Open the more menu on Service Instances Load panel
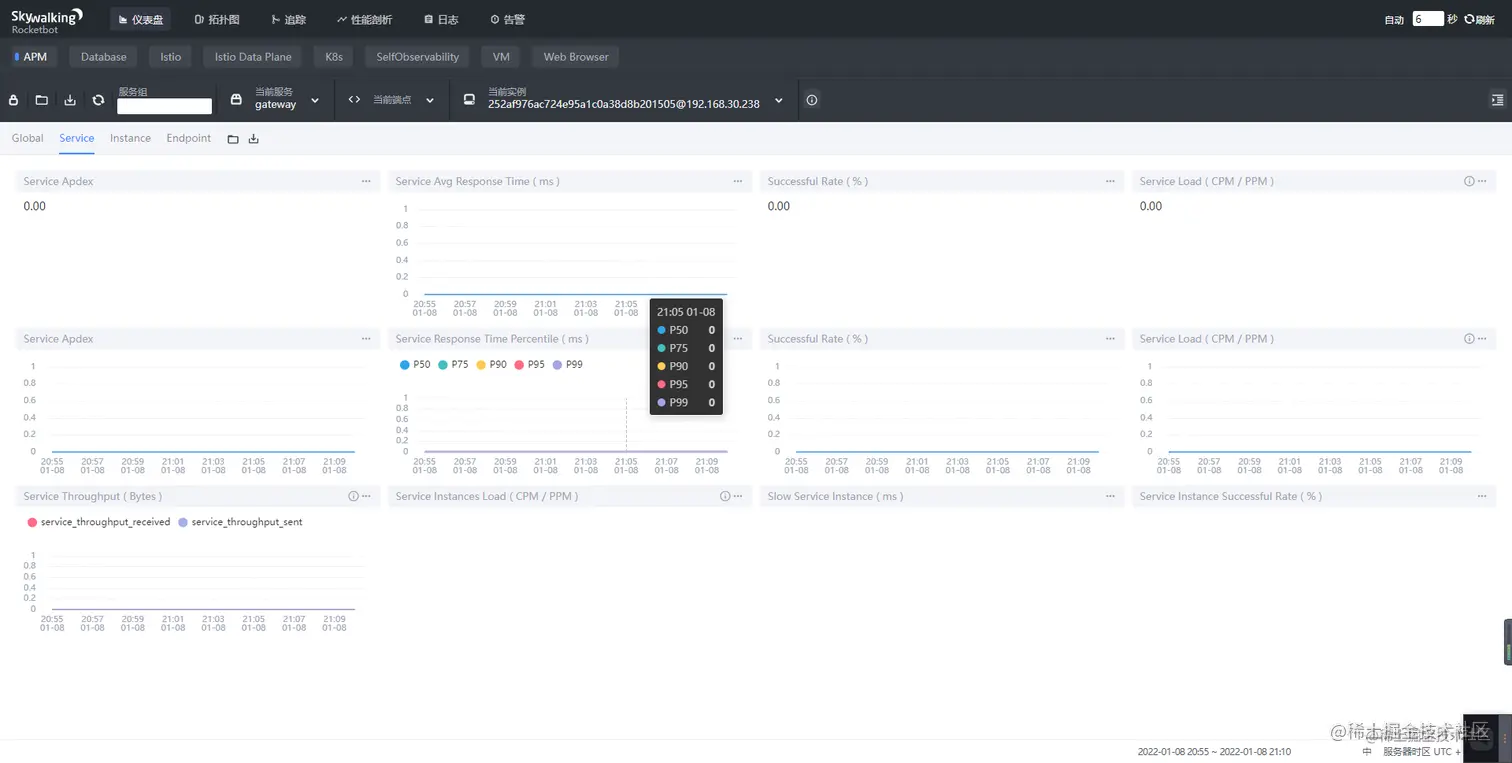Screen dimensions: 1512x763 pyautogui.click(x=738, y=496)
